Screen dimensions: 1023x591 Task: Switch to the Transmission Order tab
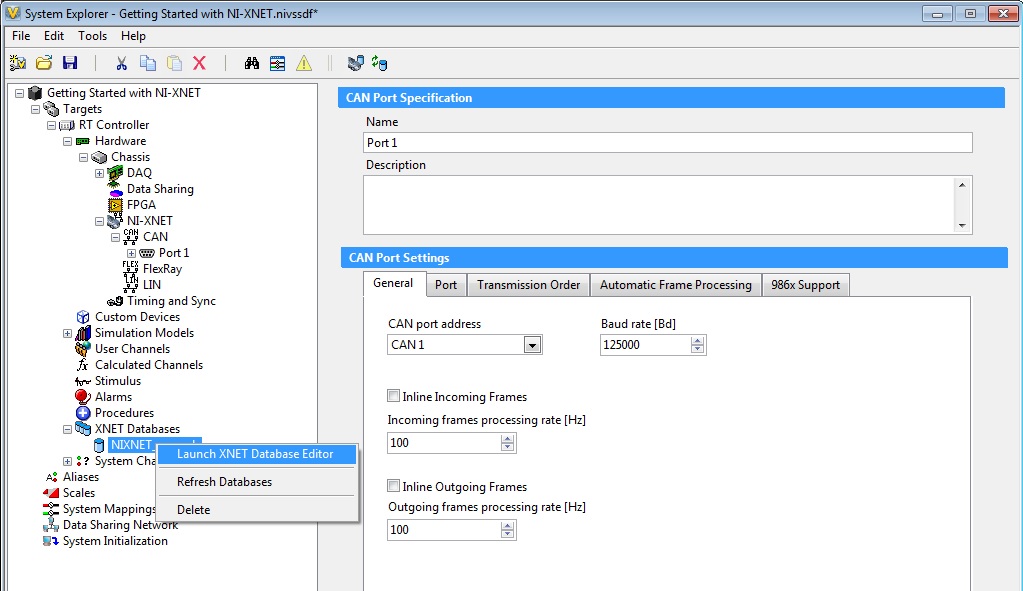(x=528, y=285)
